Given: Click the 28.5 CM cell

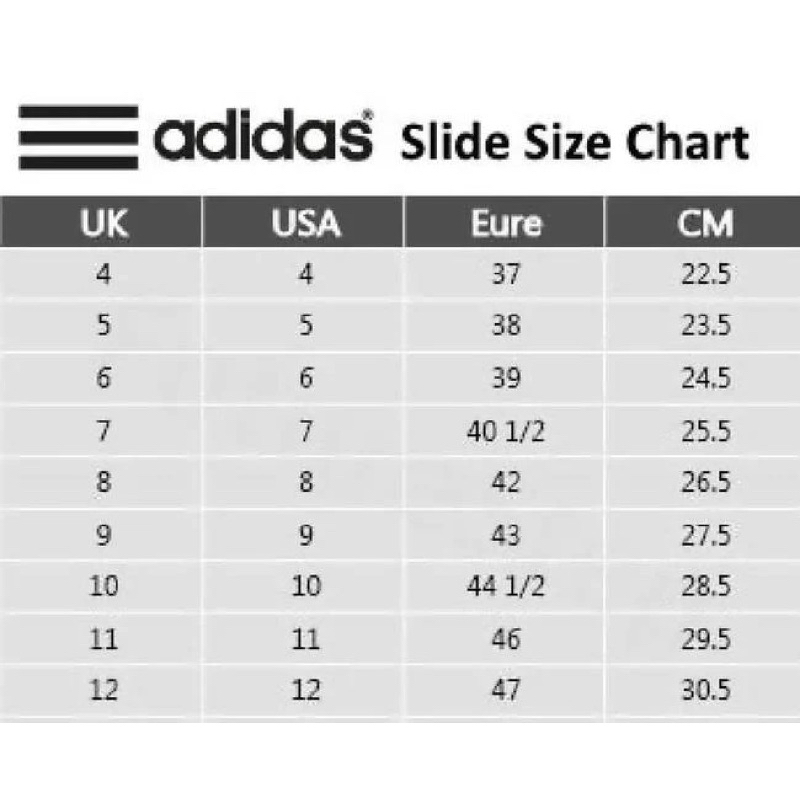Looking at the screenshot, I should point(703,586).
